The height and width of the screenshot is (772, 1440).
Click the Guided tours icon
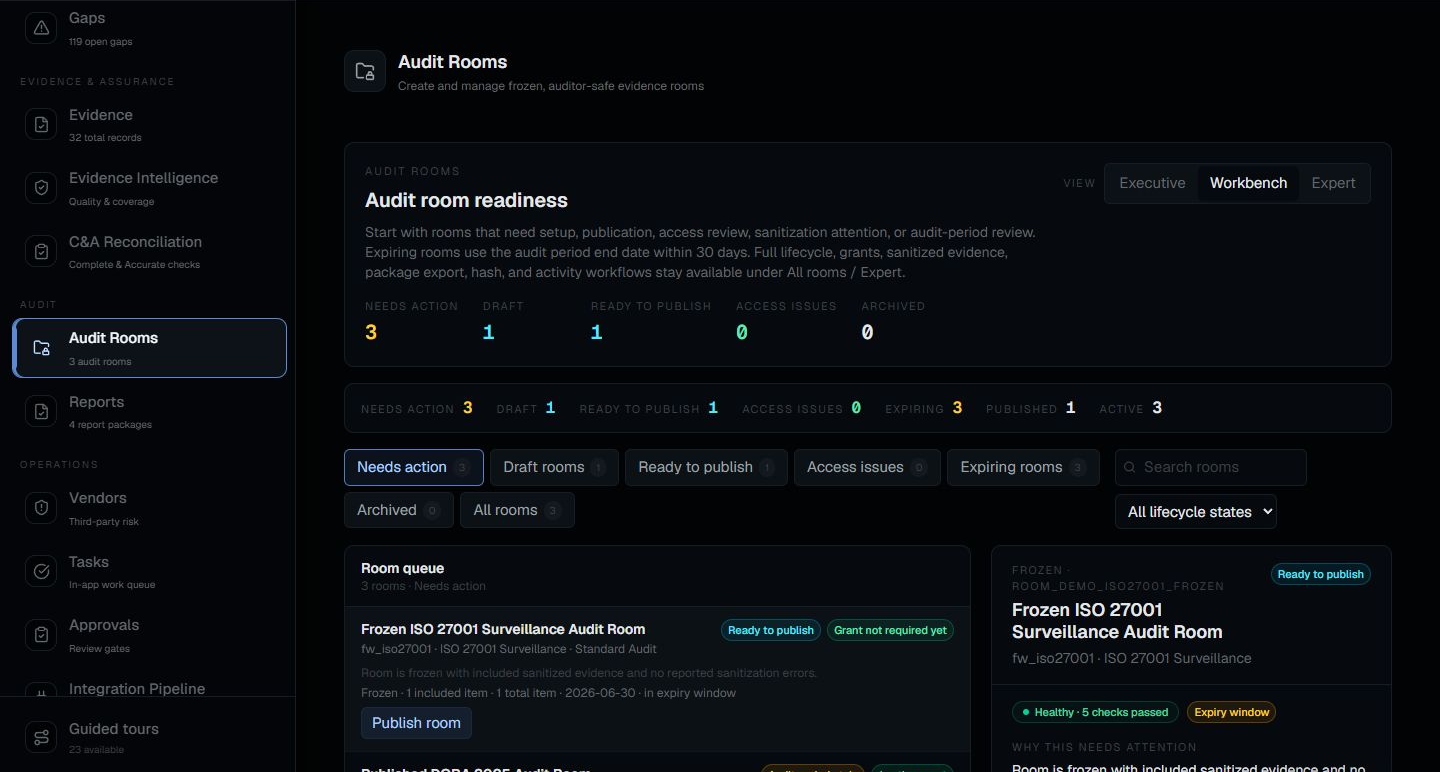click(x=41, y=738)
